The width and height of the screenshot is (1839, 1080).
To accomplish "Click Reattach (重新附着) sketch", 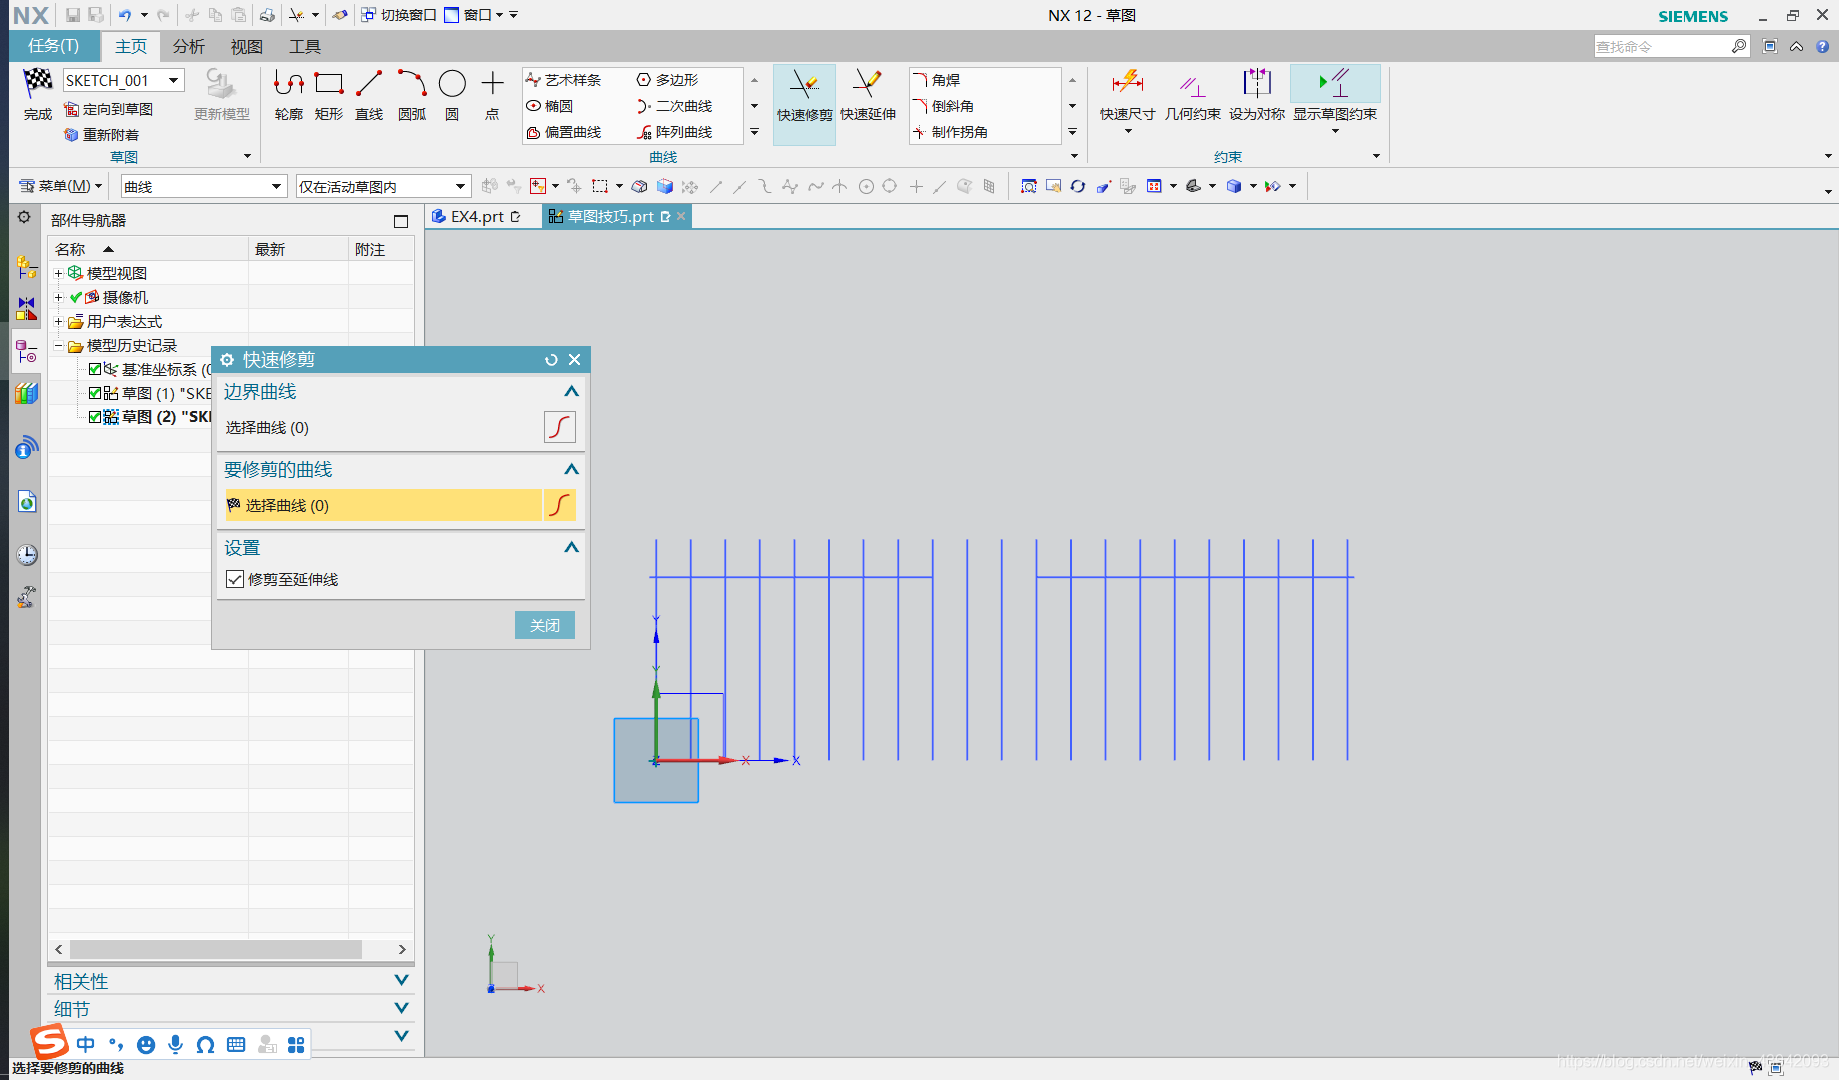I will [x=102, y=135].
